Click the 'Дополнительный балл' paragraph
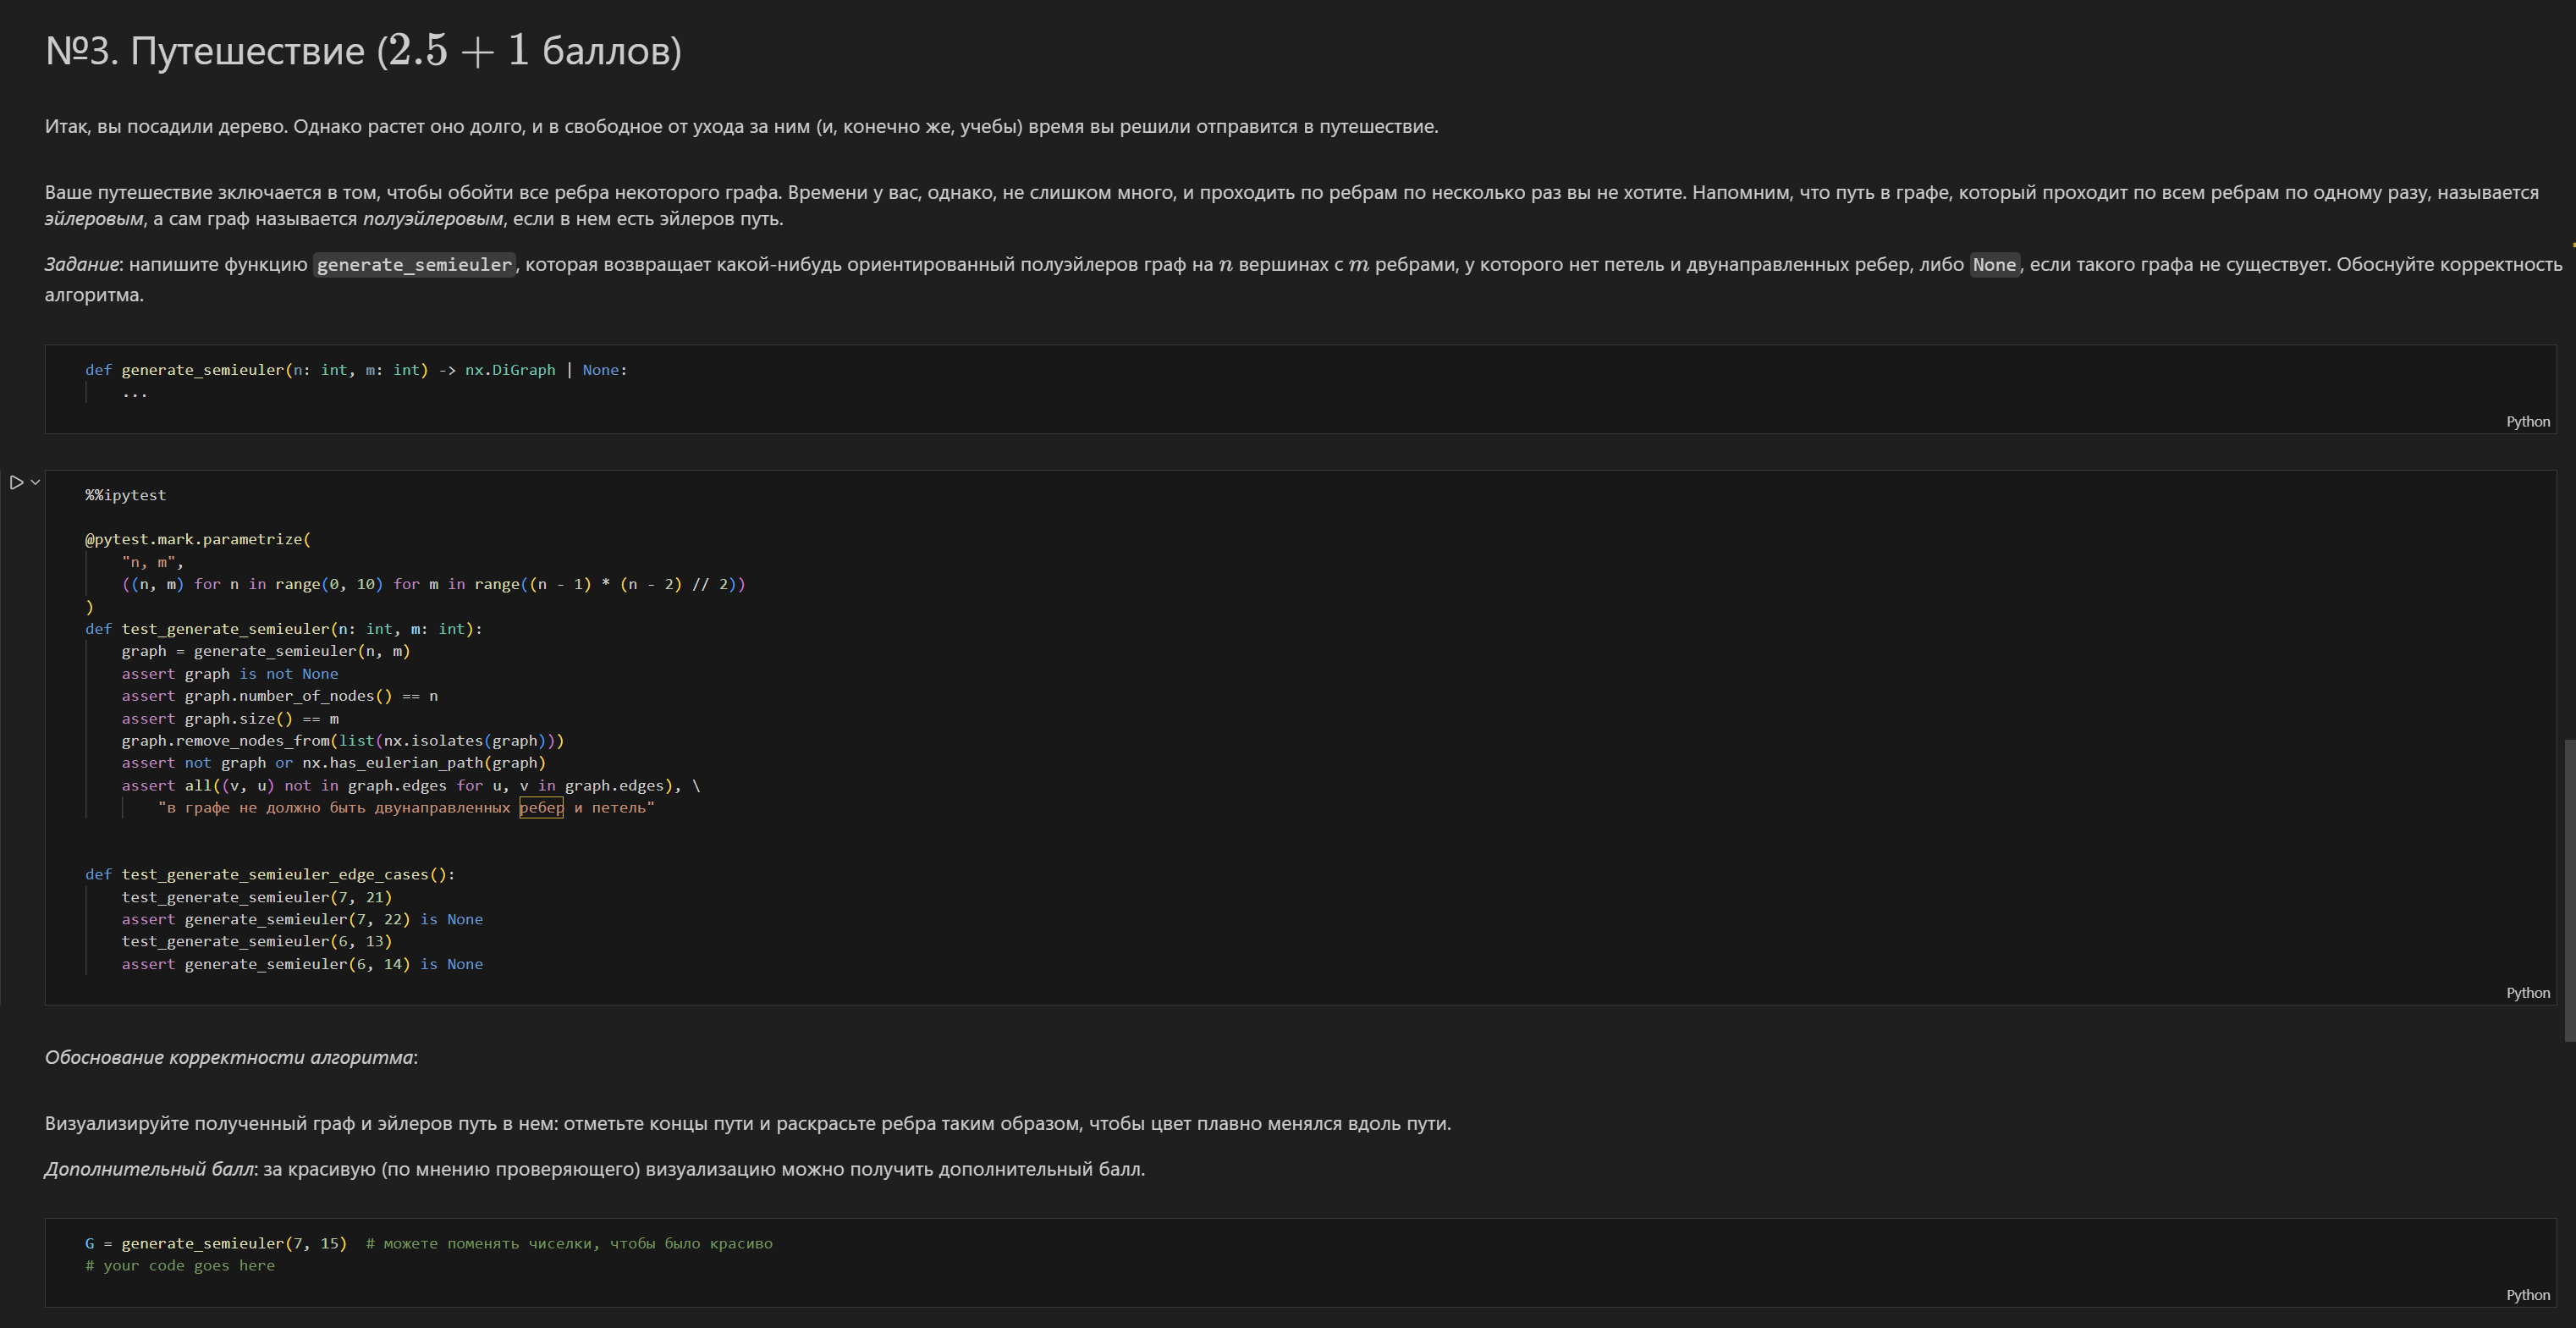The image size is (2576, 1328). (594, 1168)
